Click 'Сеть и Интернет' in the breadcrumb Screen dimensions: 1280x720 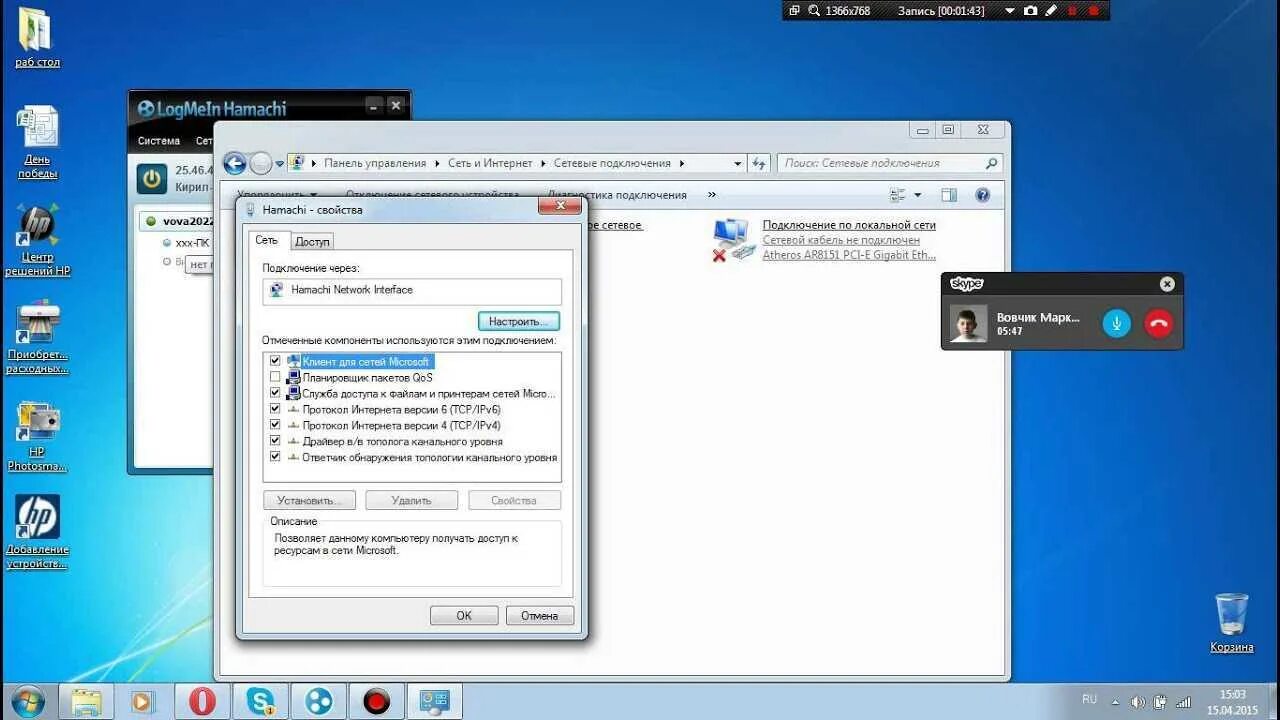click(x=491, y=163)
